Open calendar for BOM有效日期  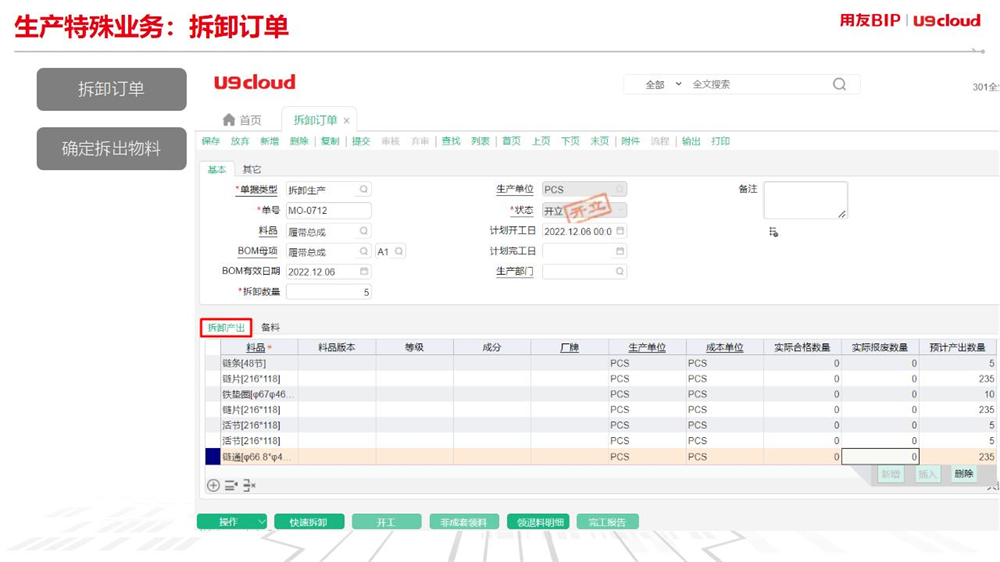click(364, 271)
